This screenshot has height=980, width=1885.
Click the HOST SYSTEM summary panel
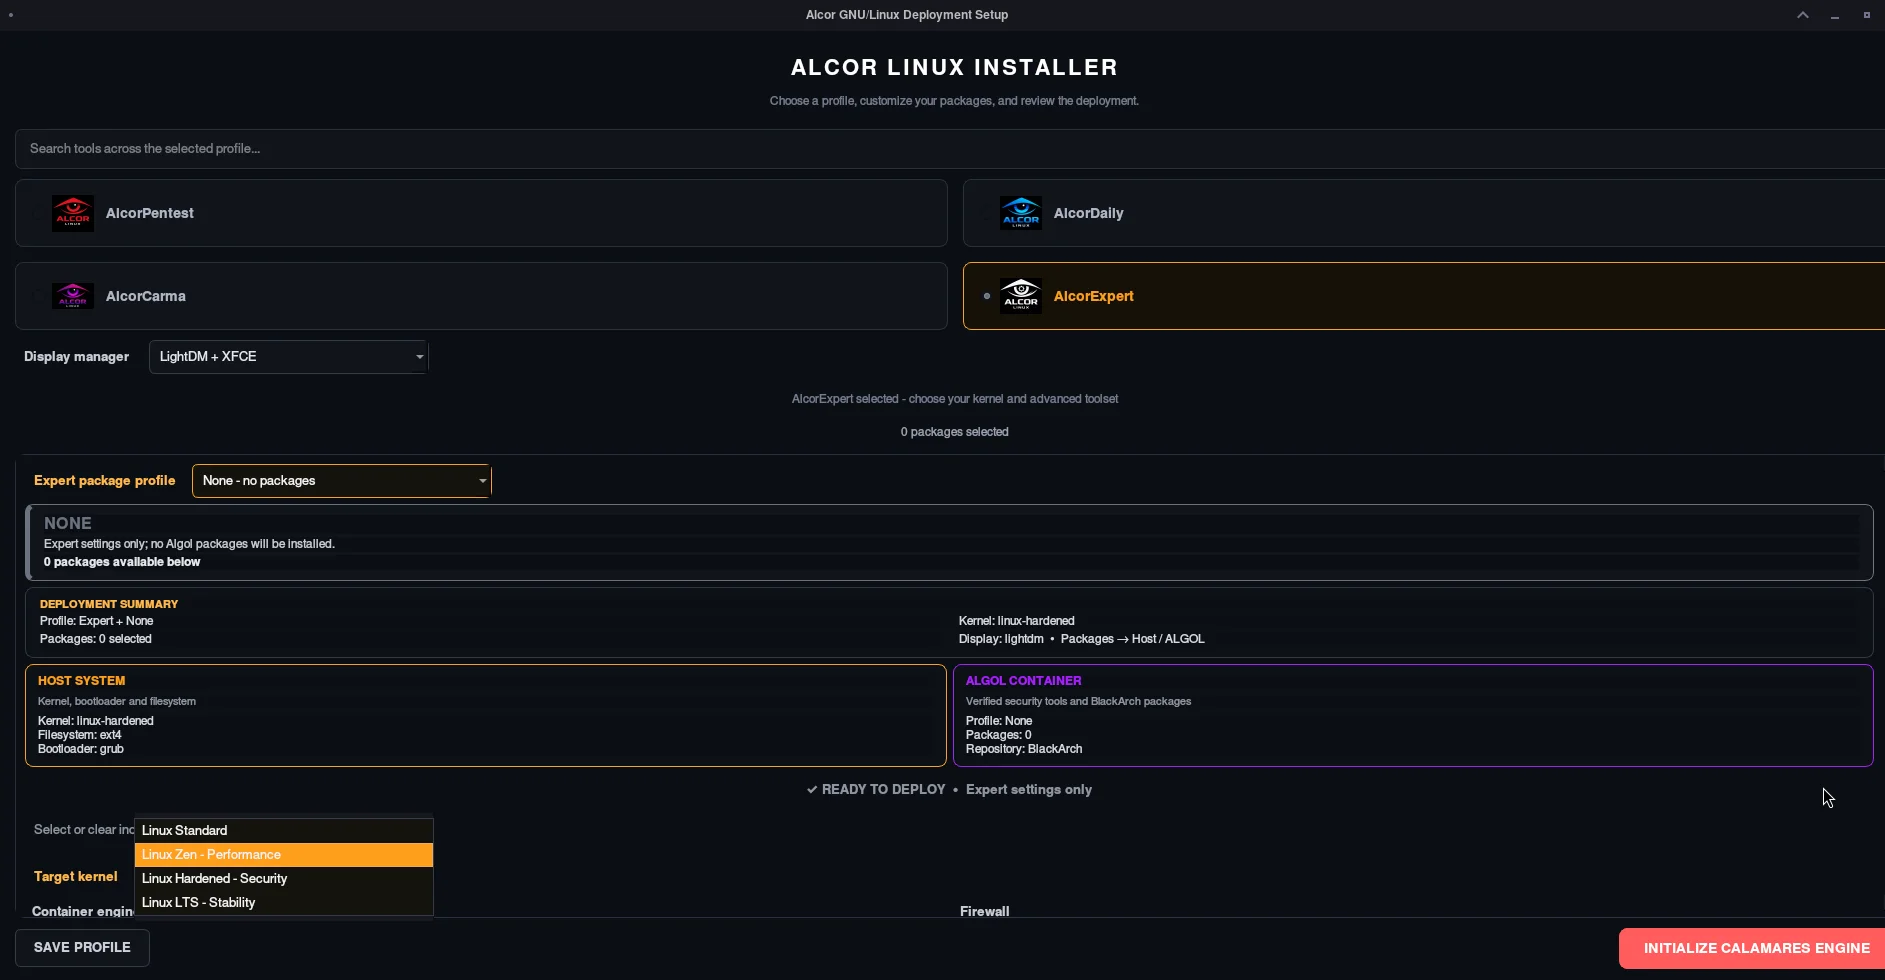point(486,716)
